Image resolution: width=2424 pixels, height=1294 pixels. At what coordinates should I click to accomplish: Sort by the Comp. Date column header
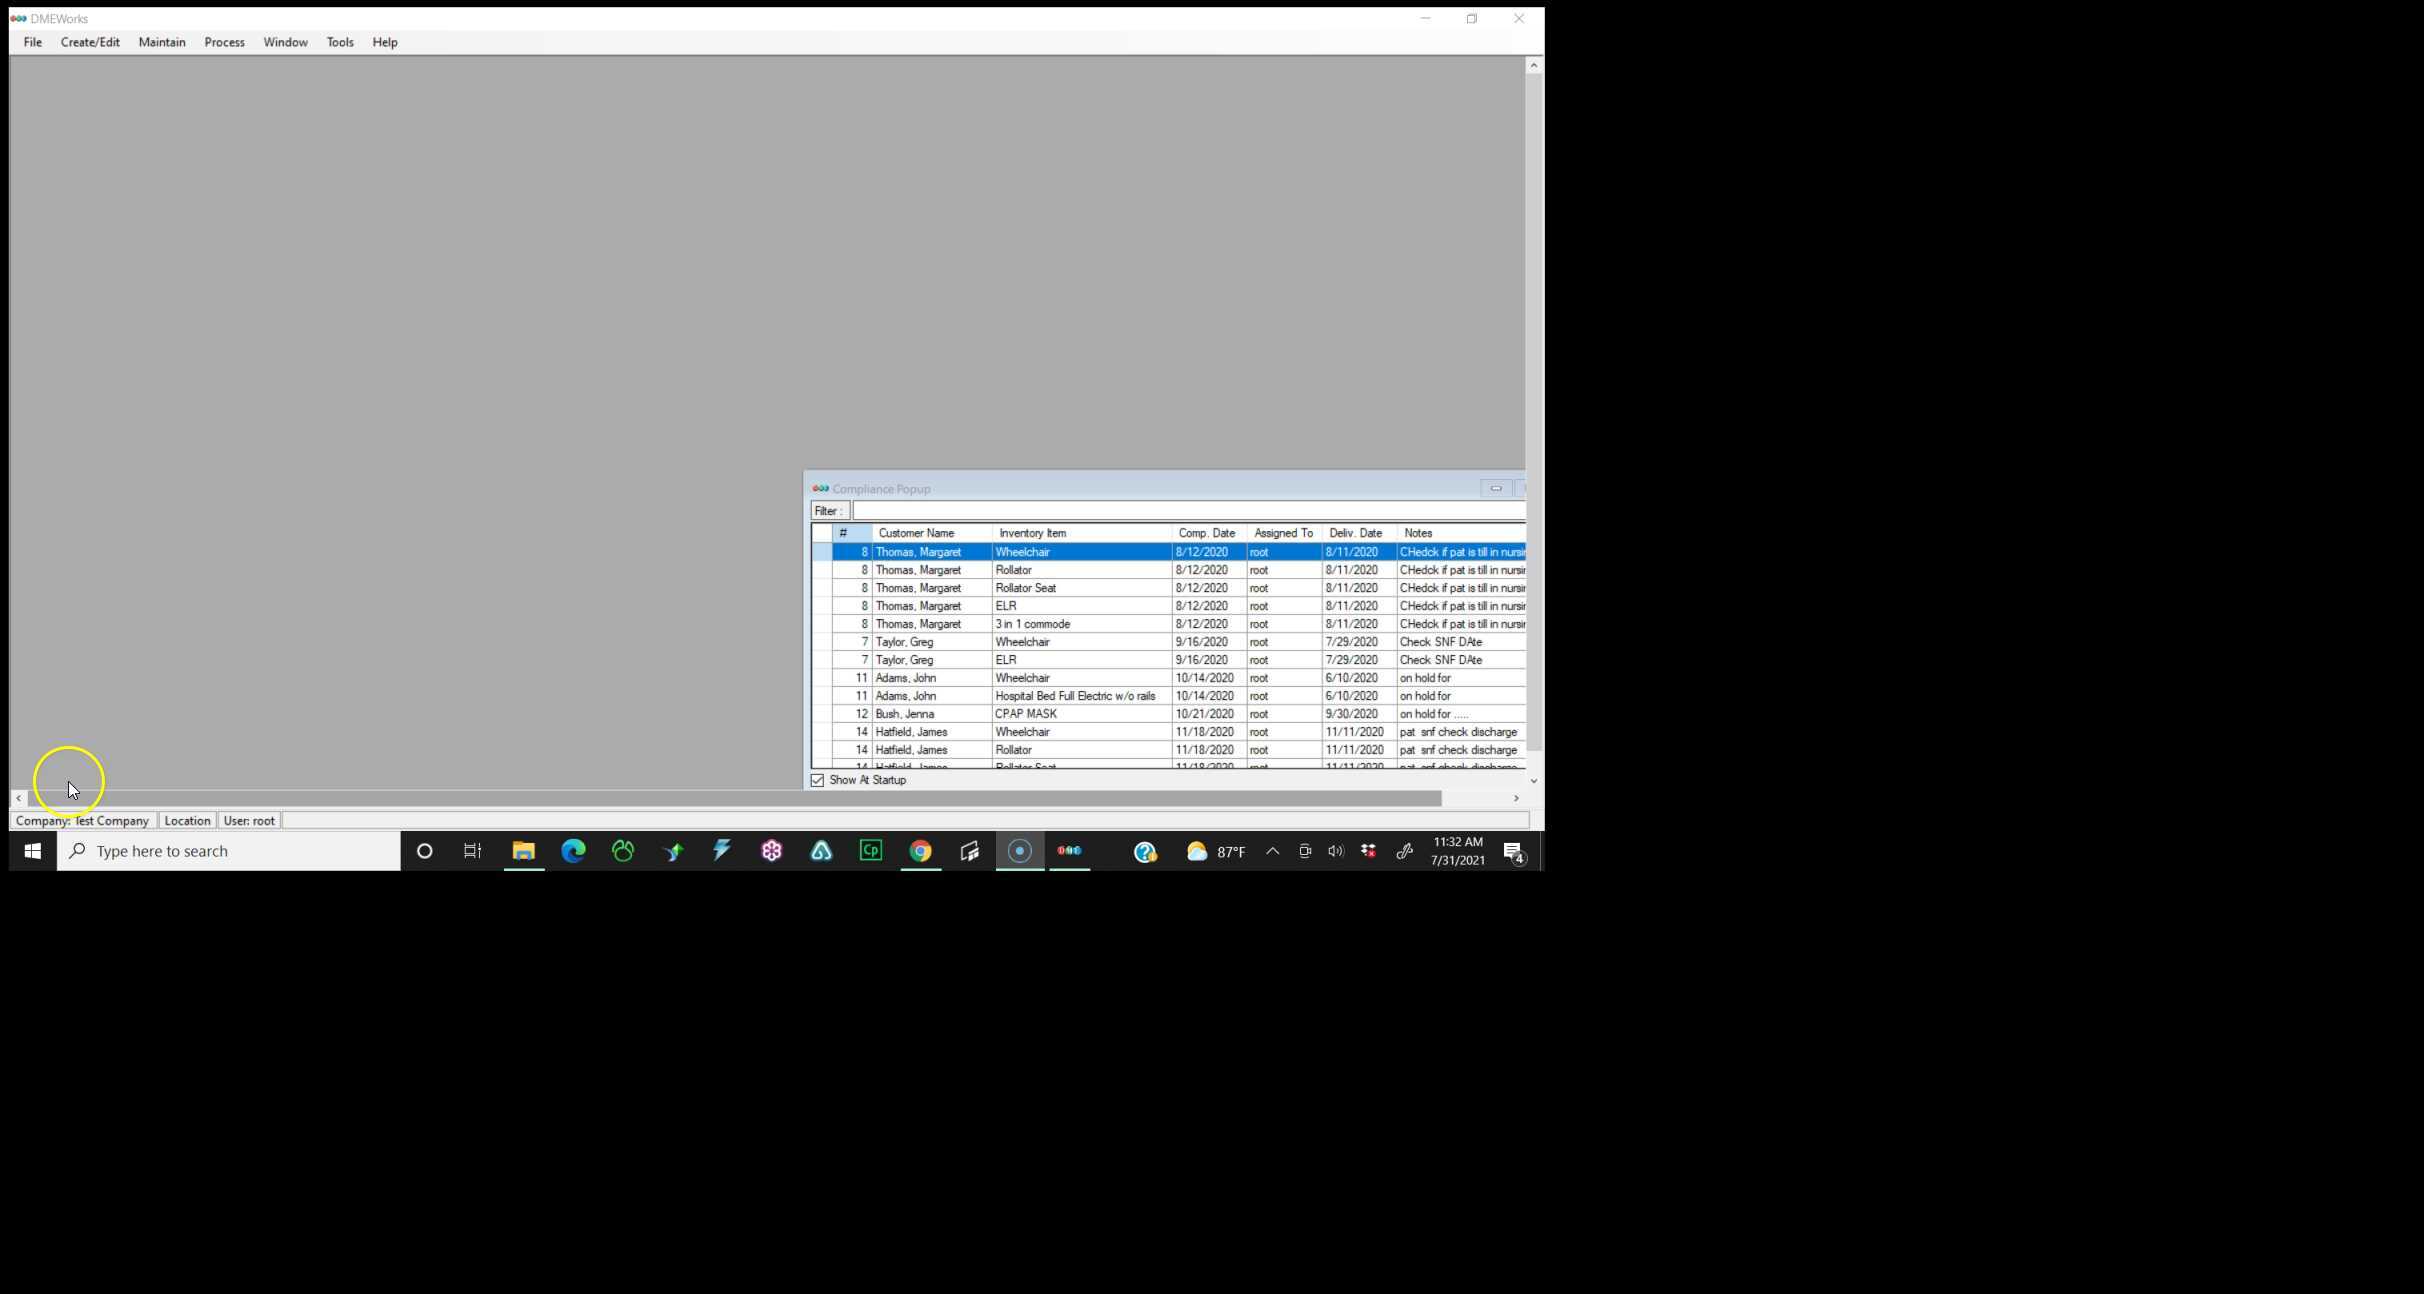tap(1206, 533)
